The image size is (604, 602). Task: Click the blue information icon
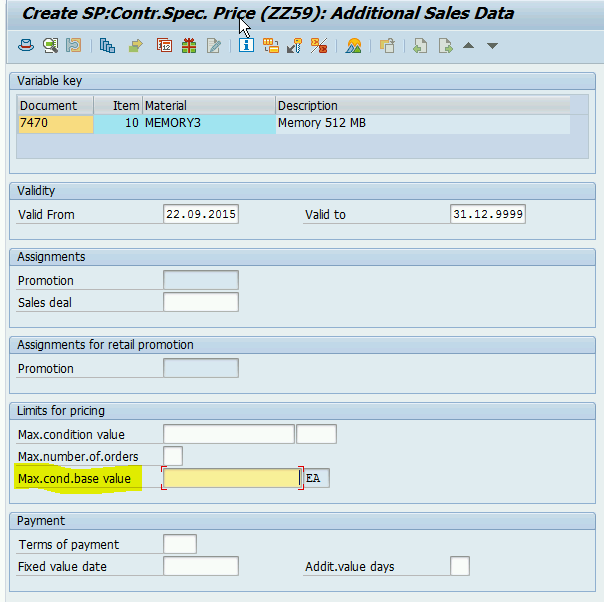coord(245,46)
